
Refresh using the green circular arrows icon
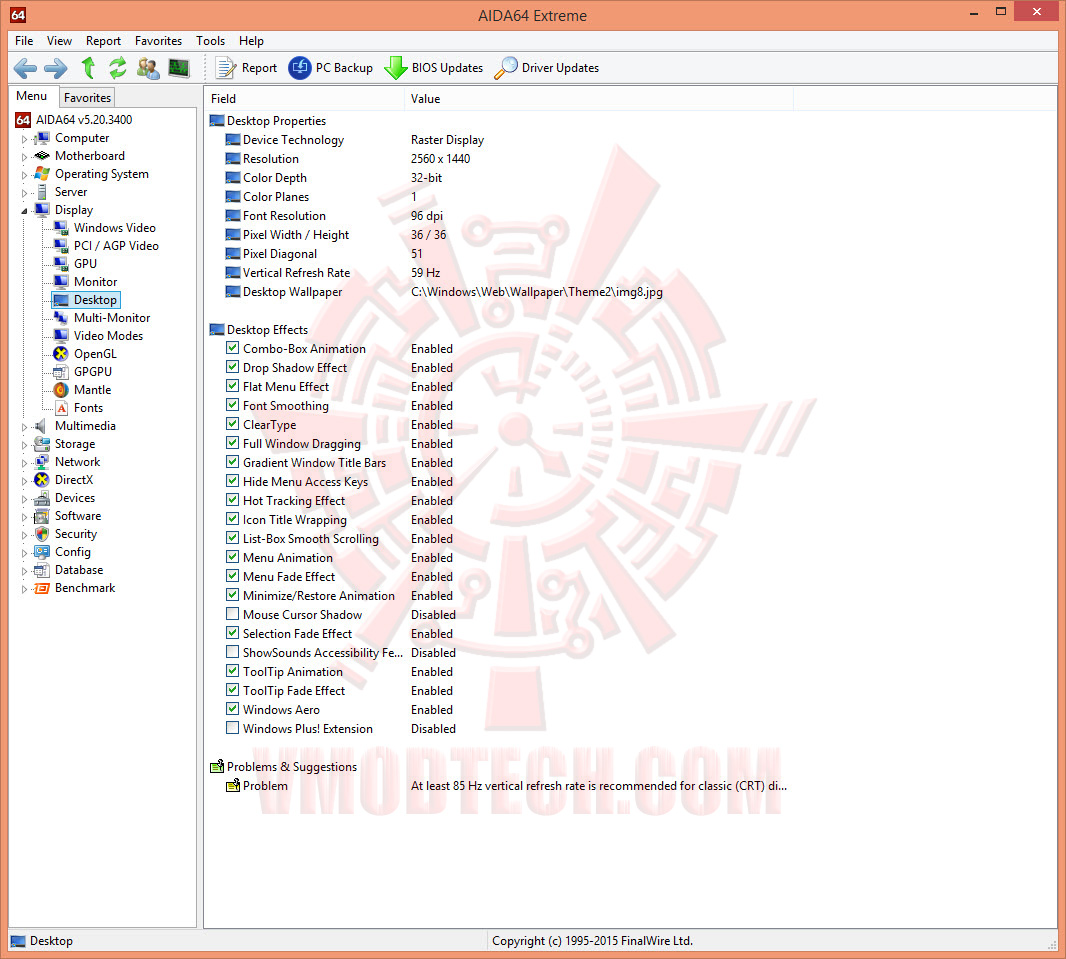point(118,68)
